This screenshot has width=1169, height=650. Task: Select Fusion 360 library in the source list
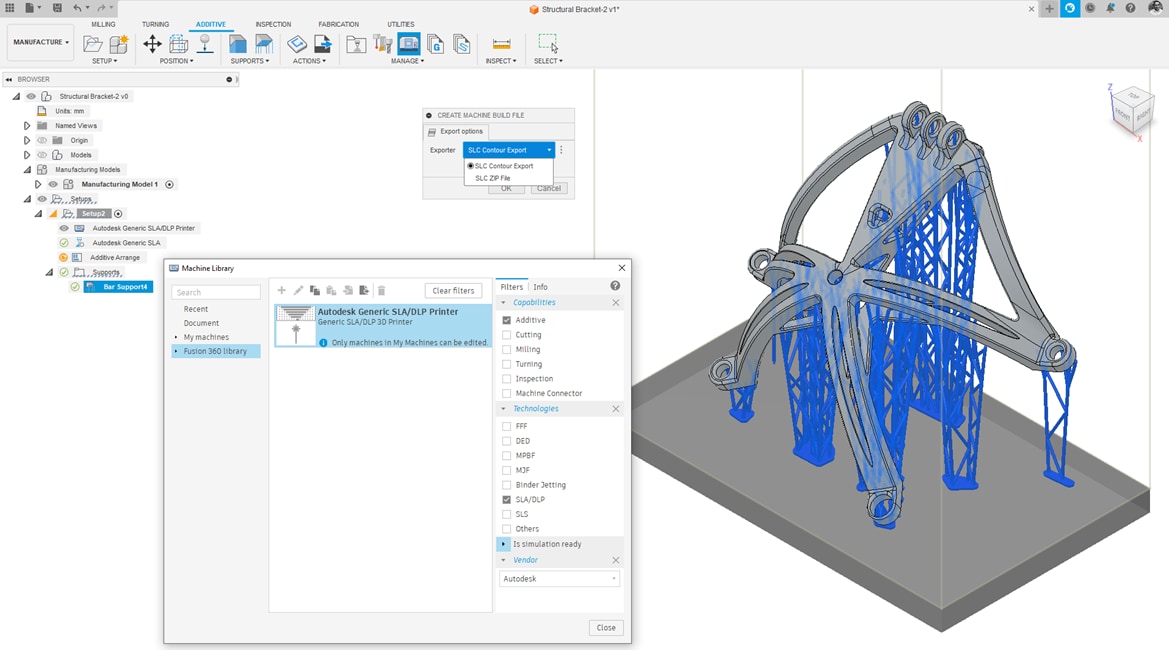point(214,350)
